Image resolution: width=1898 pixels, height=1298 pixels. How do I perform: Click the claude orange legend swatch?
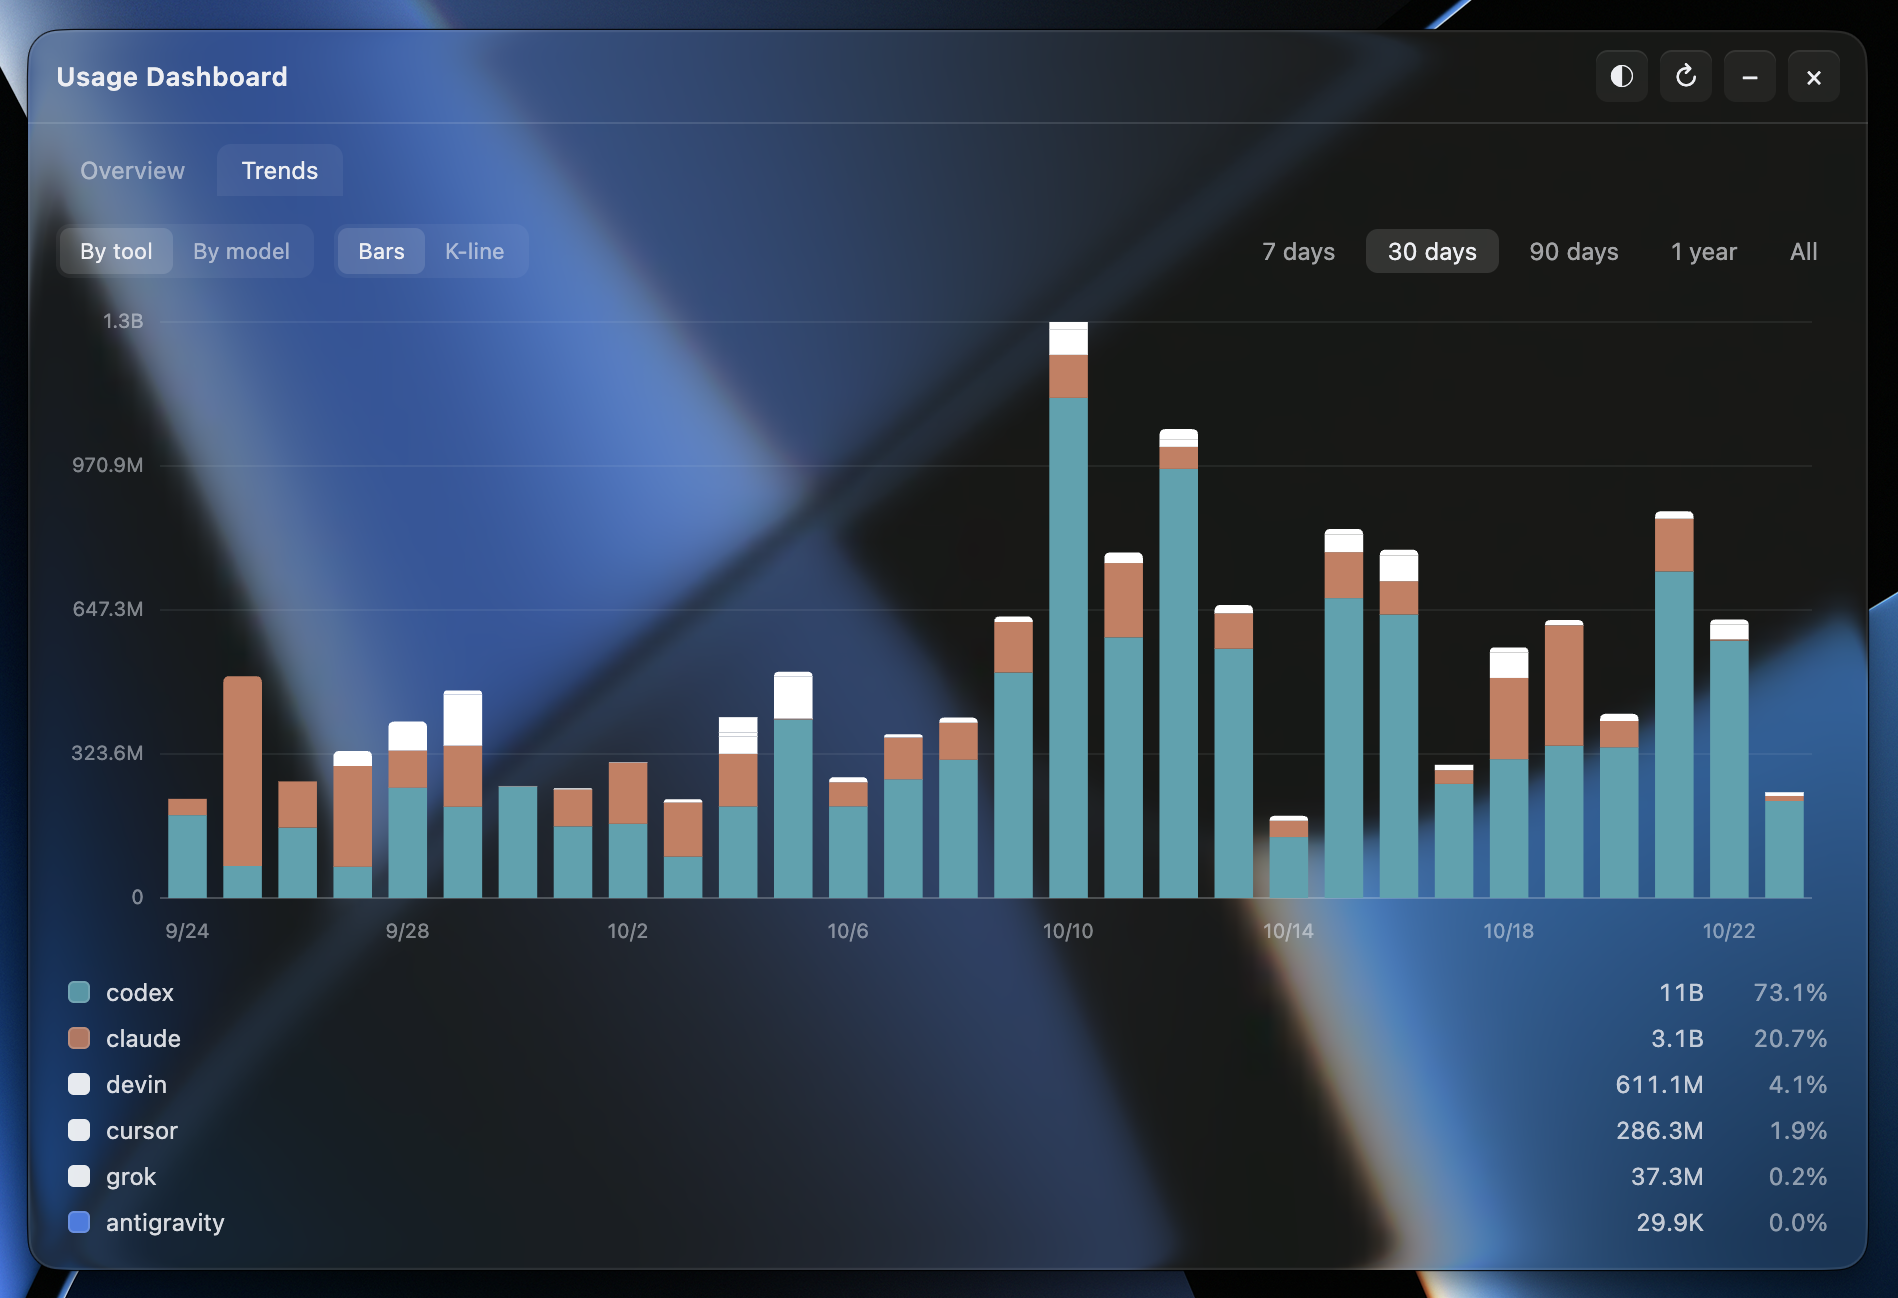(x=79, y=1039)
